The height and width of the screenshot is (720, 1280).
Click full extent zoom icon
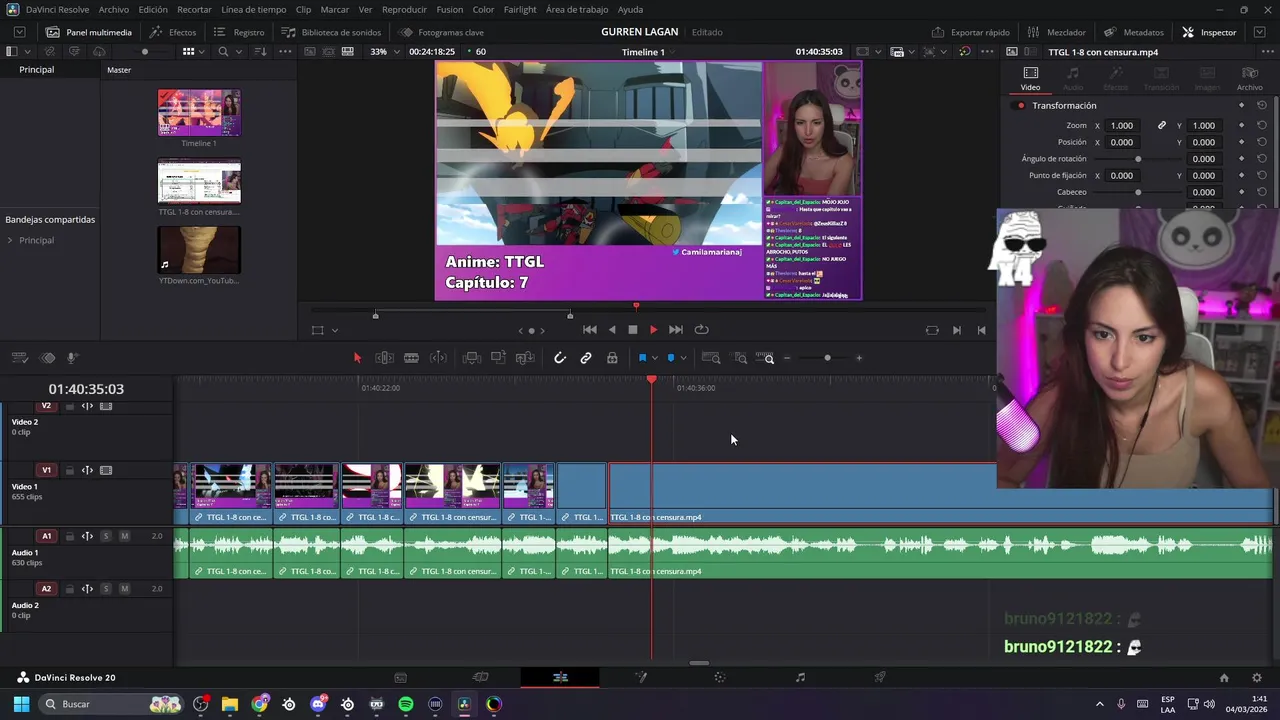pos(711,358)
